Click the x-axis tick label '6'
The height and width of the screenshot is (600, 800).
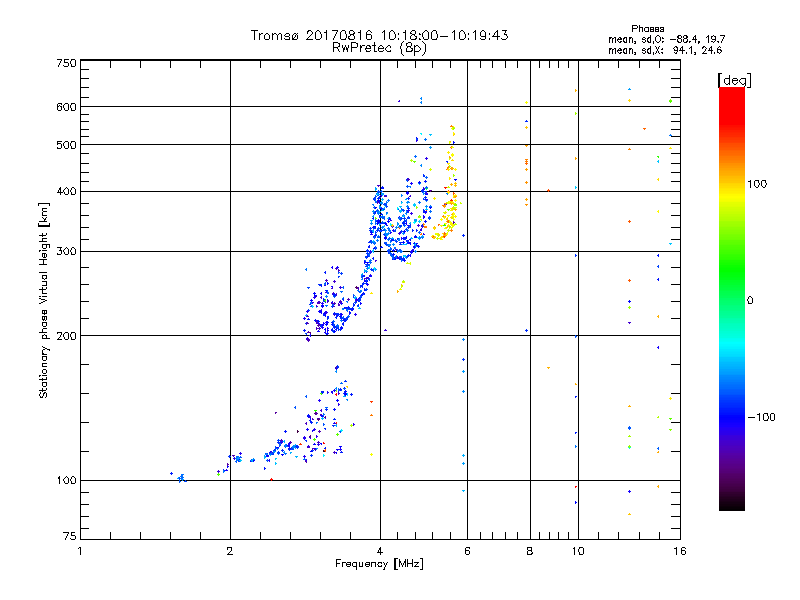(467, 551)
